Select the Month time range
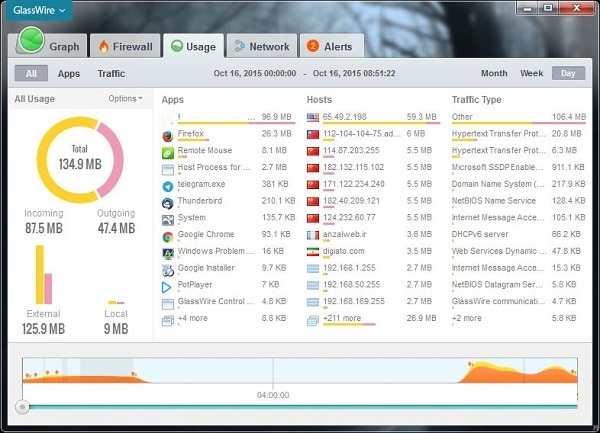 [494, 73]
